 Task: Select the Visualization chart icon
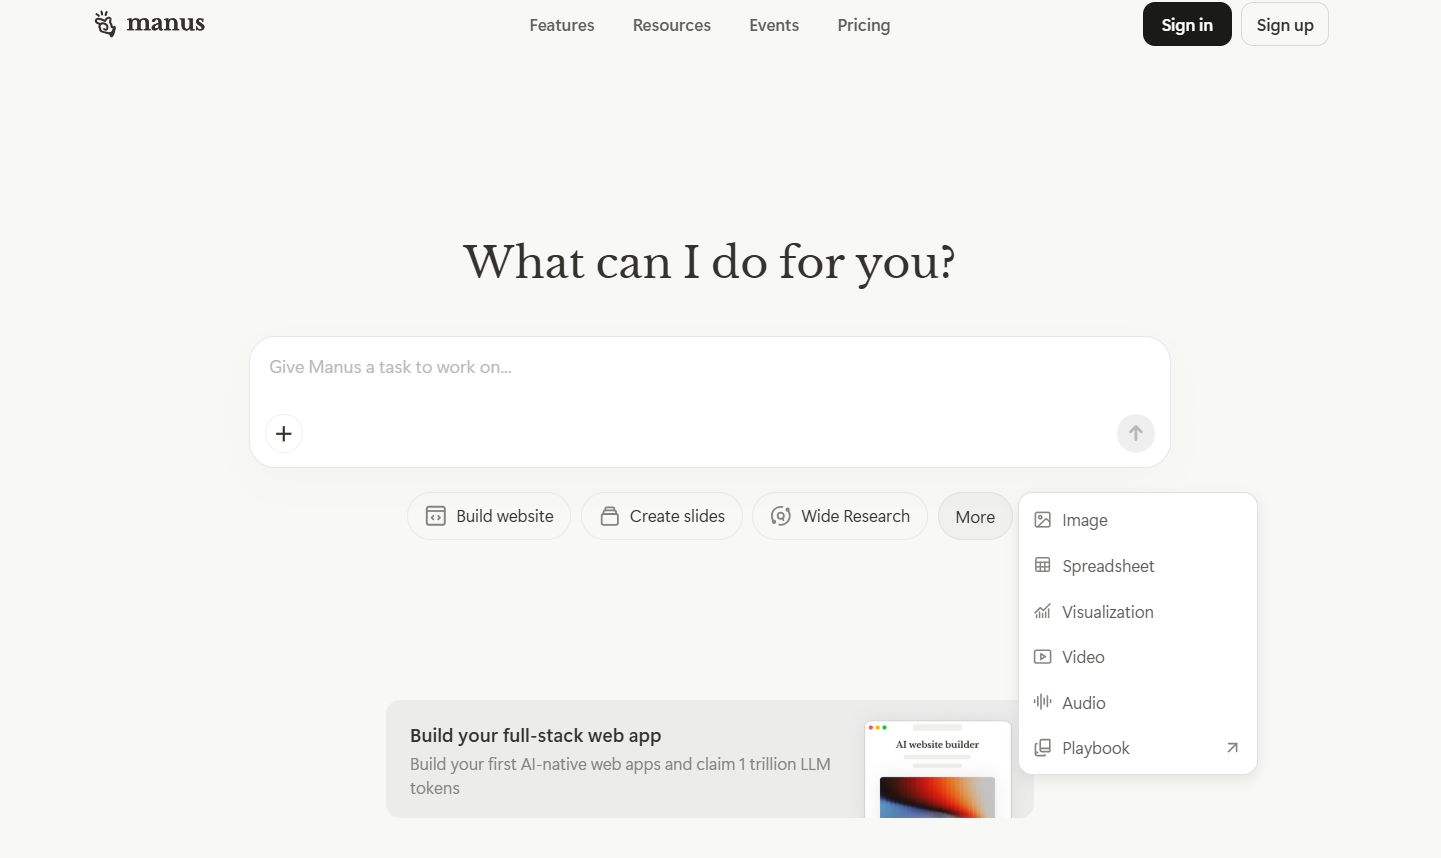[x=1043, y=611]
